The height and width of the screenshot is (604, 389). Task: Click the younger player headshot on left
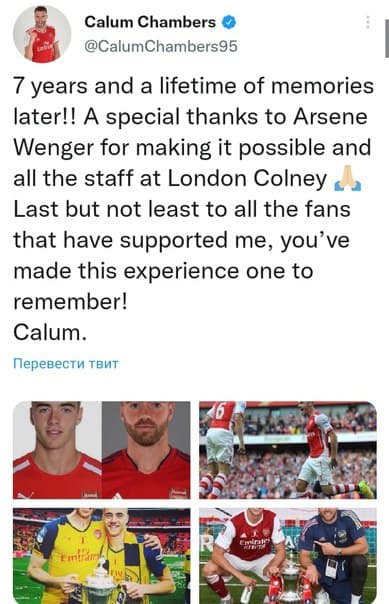click(57, 450)
